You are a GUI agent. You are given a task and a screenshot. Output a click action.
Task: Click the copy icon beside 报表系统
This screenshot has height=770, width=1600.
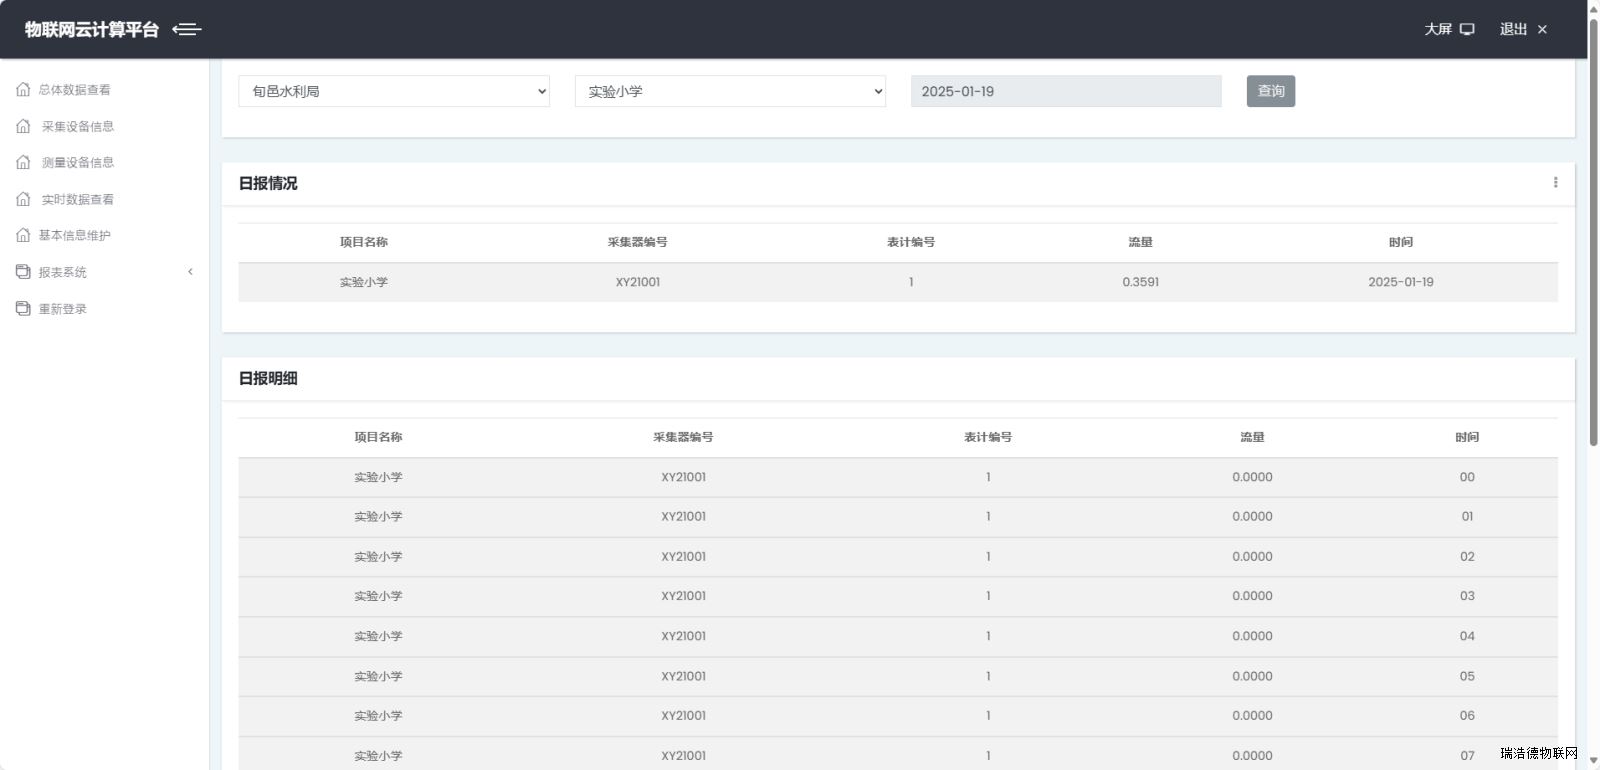(x=23, y=272)
